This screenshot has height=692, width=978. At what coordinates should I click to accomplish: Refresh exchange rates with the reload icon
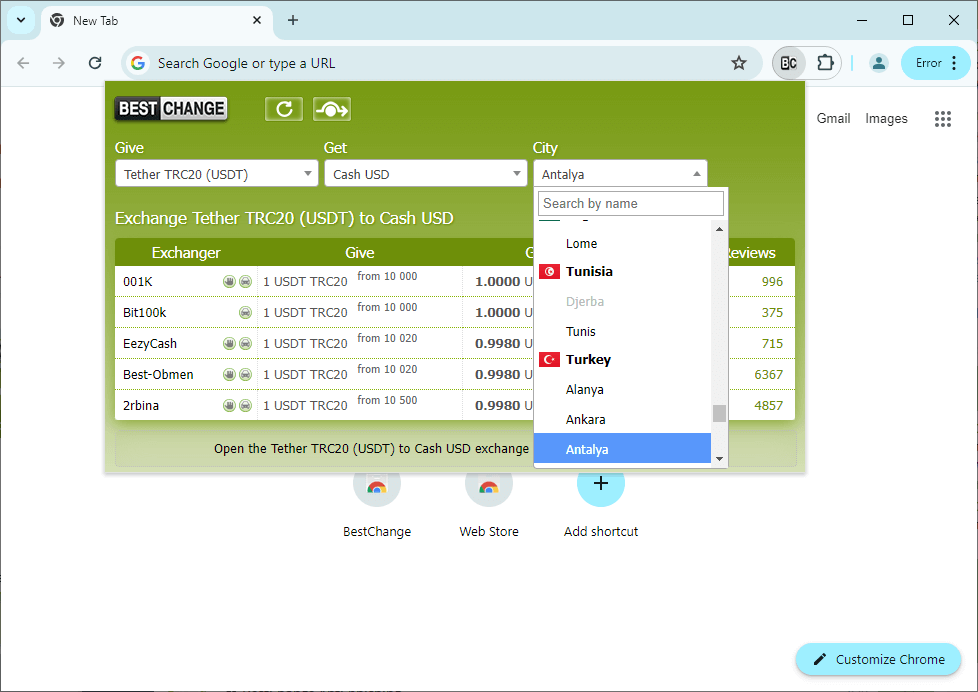tap(284, 109)
